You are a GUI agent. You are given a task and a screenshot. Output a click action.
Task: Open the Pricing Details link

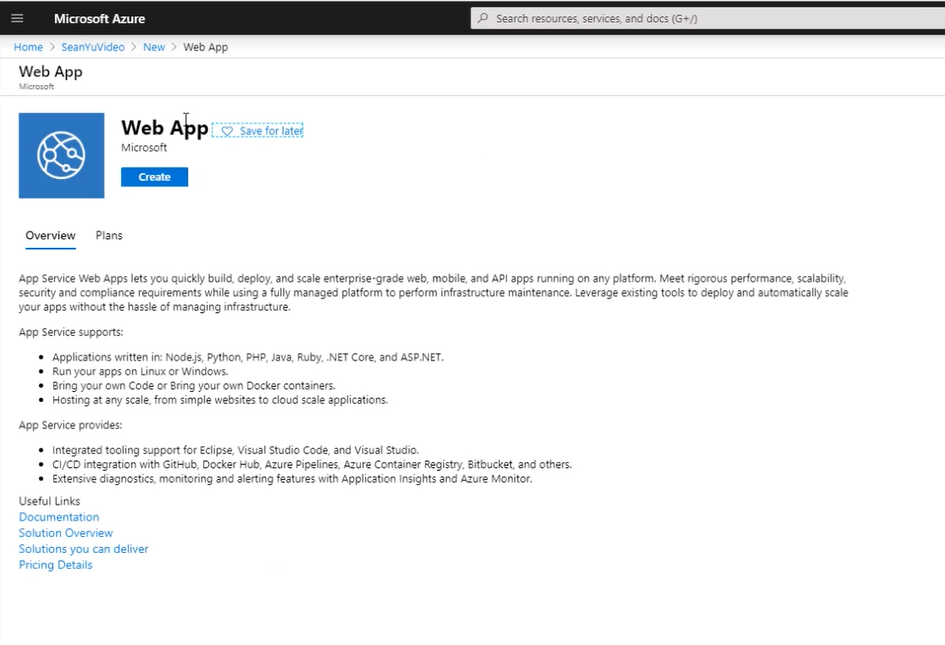point(55,565)
